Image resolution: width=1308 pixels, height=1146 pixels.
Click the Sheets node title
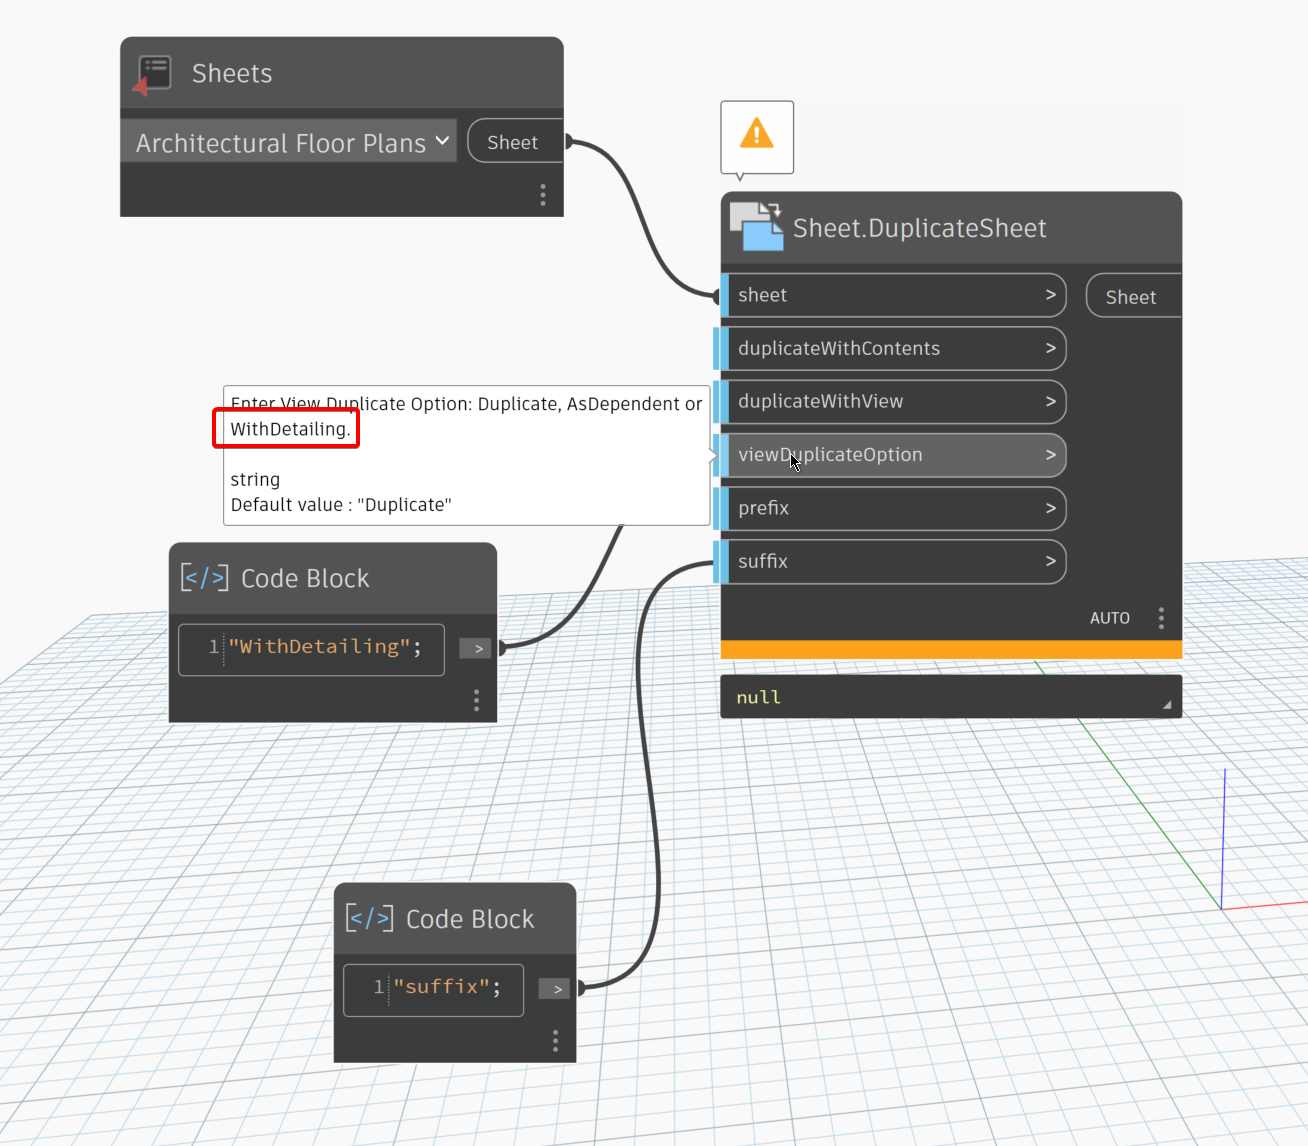(x=232, y=74)
